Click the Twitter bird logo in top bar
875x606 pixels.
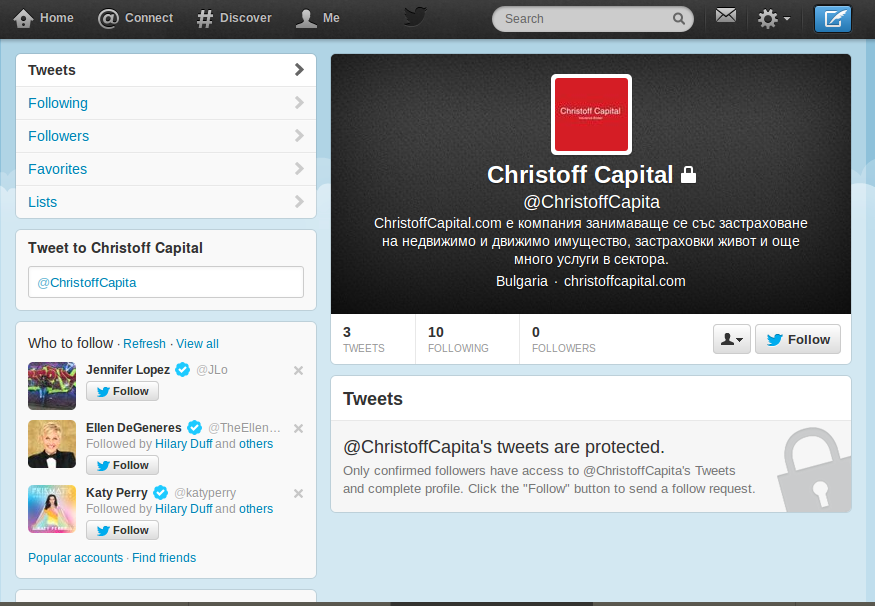point(415,17)
